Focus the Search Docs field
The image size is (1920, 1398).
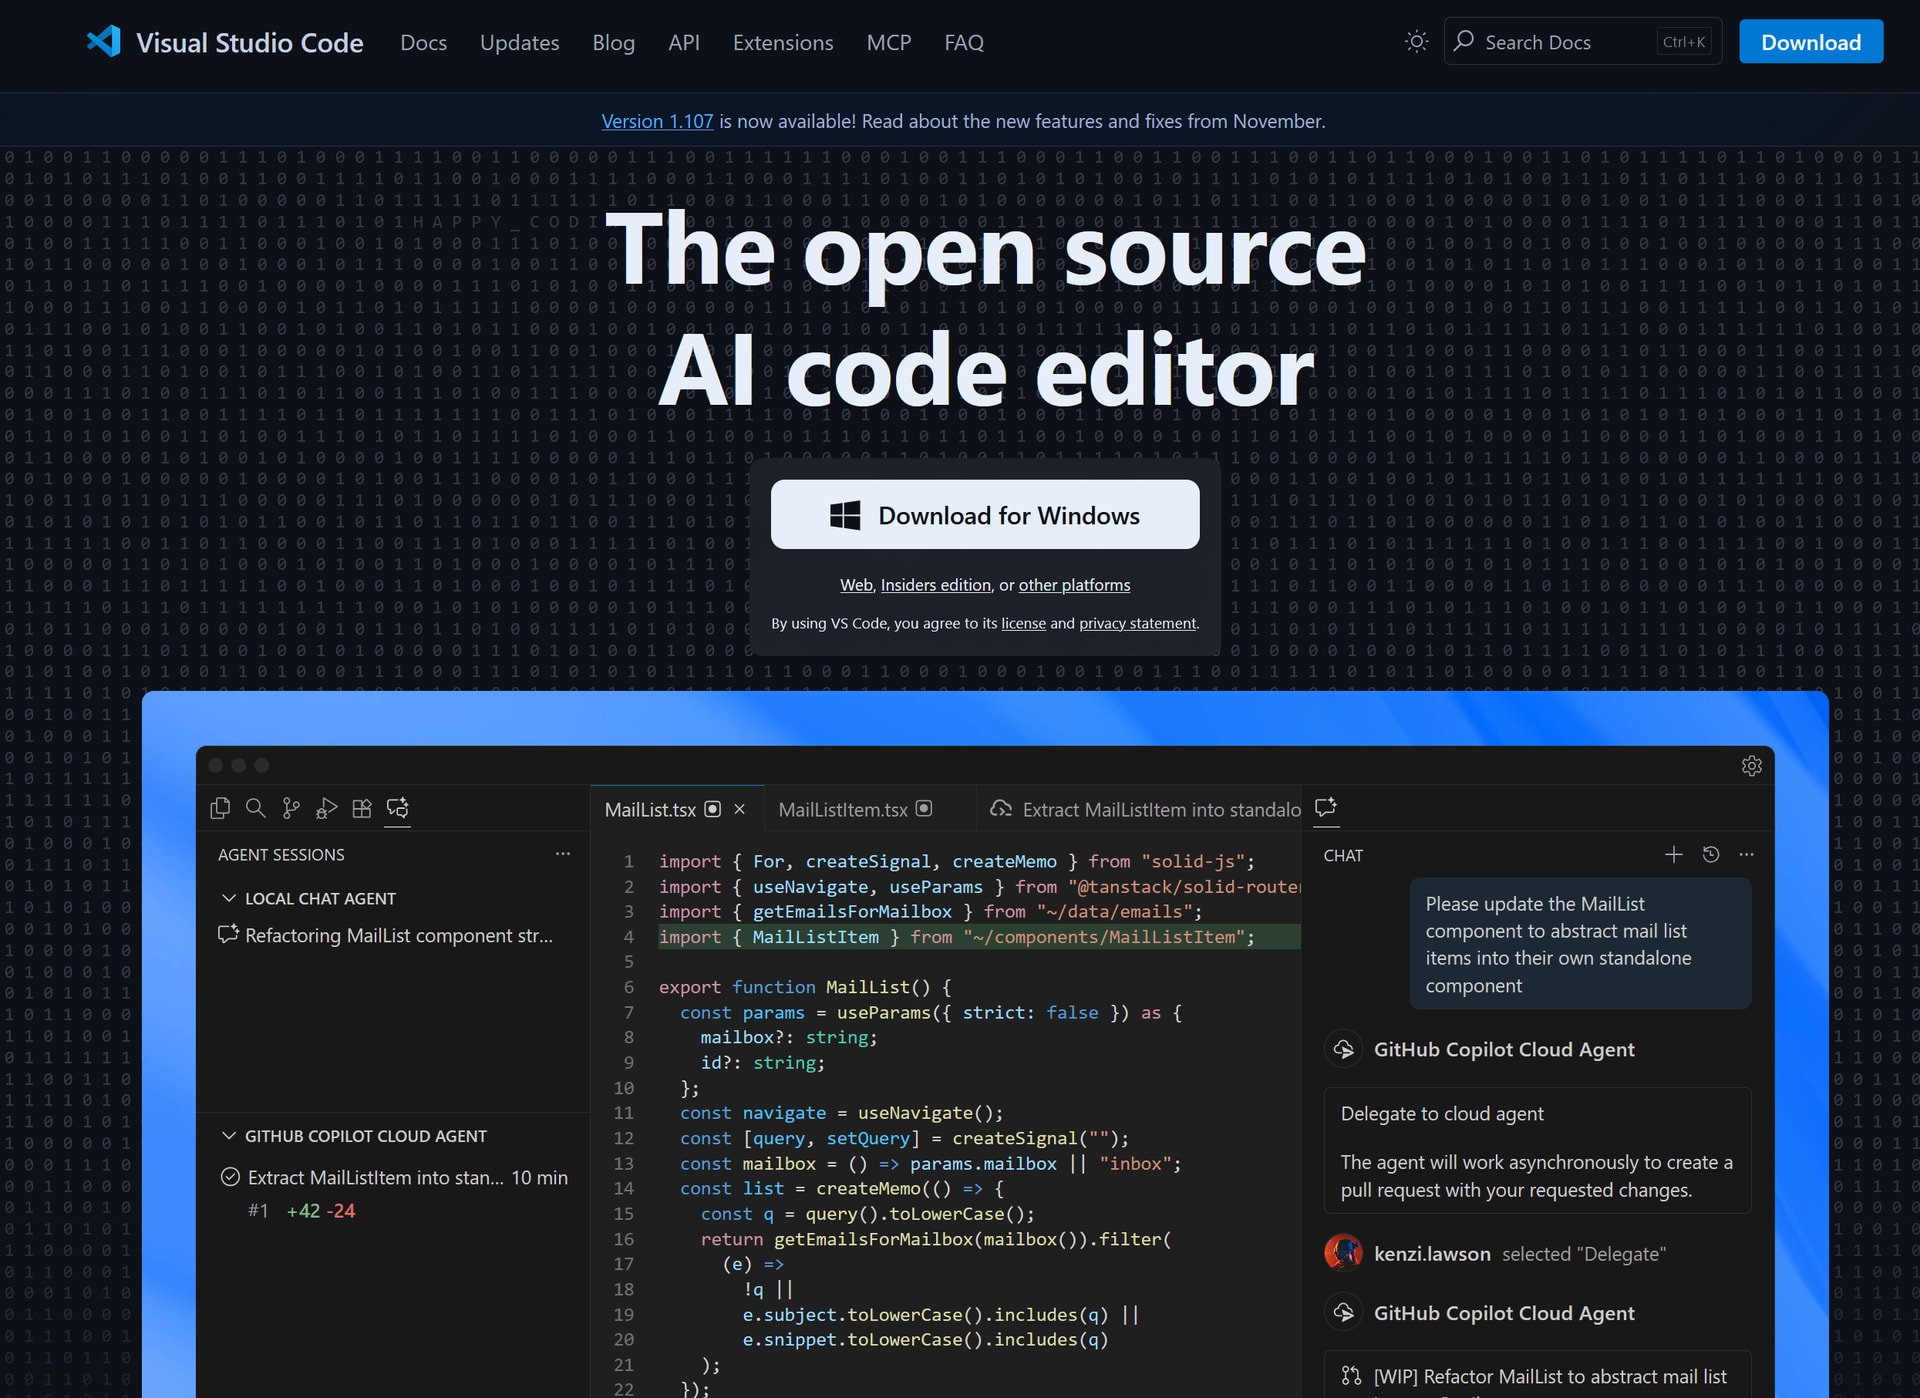(1582, 42)
